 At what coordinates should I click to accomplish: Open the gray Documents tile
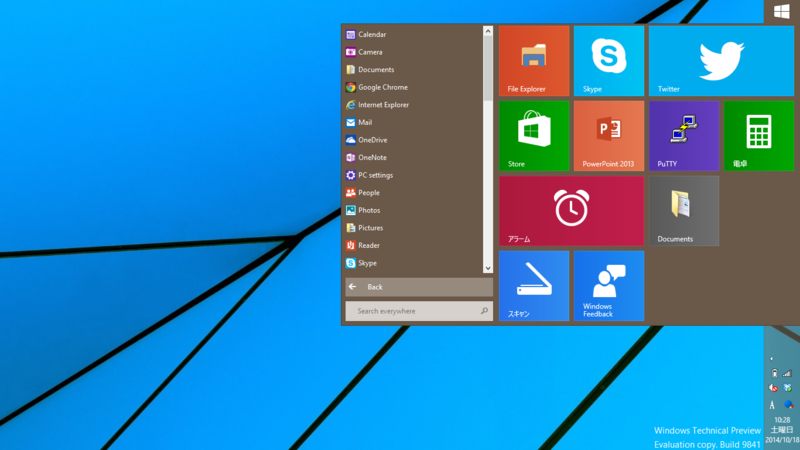pyautogui.click(x=684, y=211)
